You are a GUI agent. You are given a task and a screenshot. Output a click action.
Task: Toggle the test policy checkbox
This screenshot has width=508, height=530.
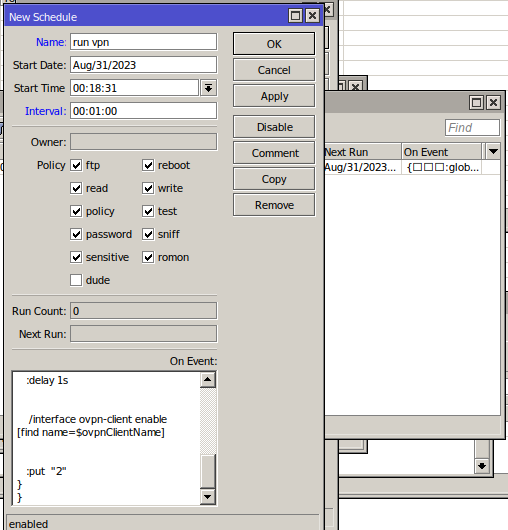tap(148, 211)
